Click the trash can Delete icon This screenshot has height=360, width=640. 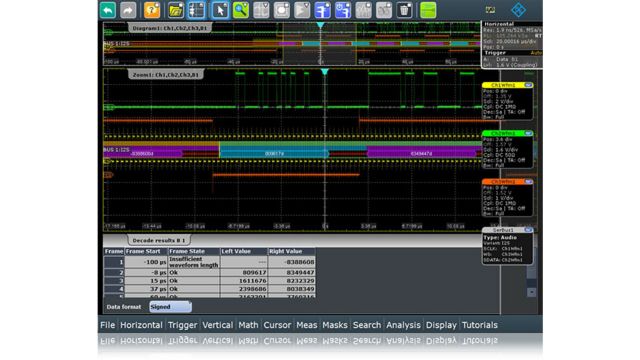404,10
